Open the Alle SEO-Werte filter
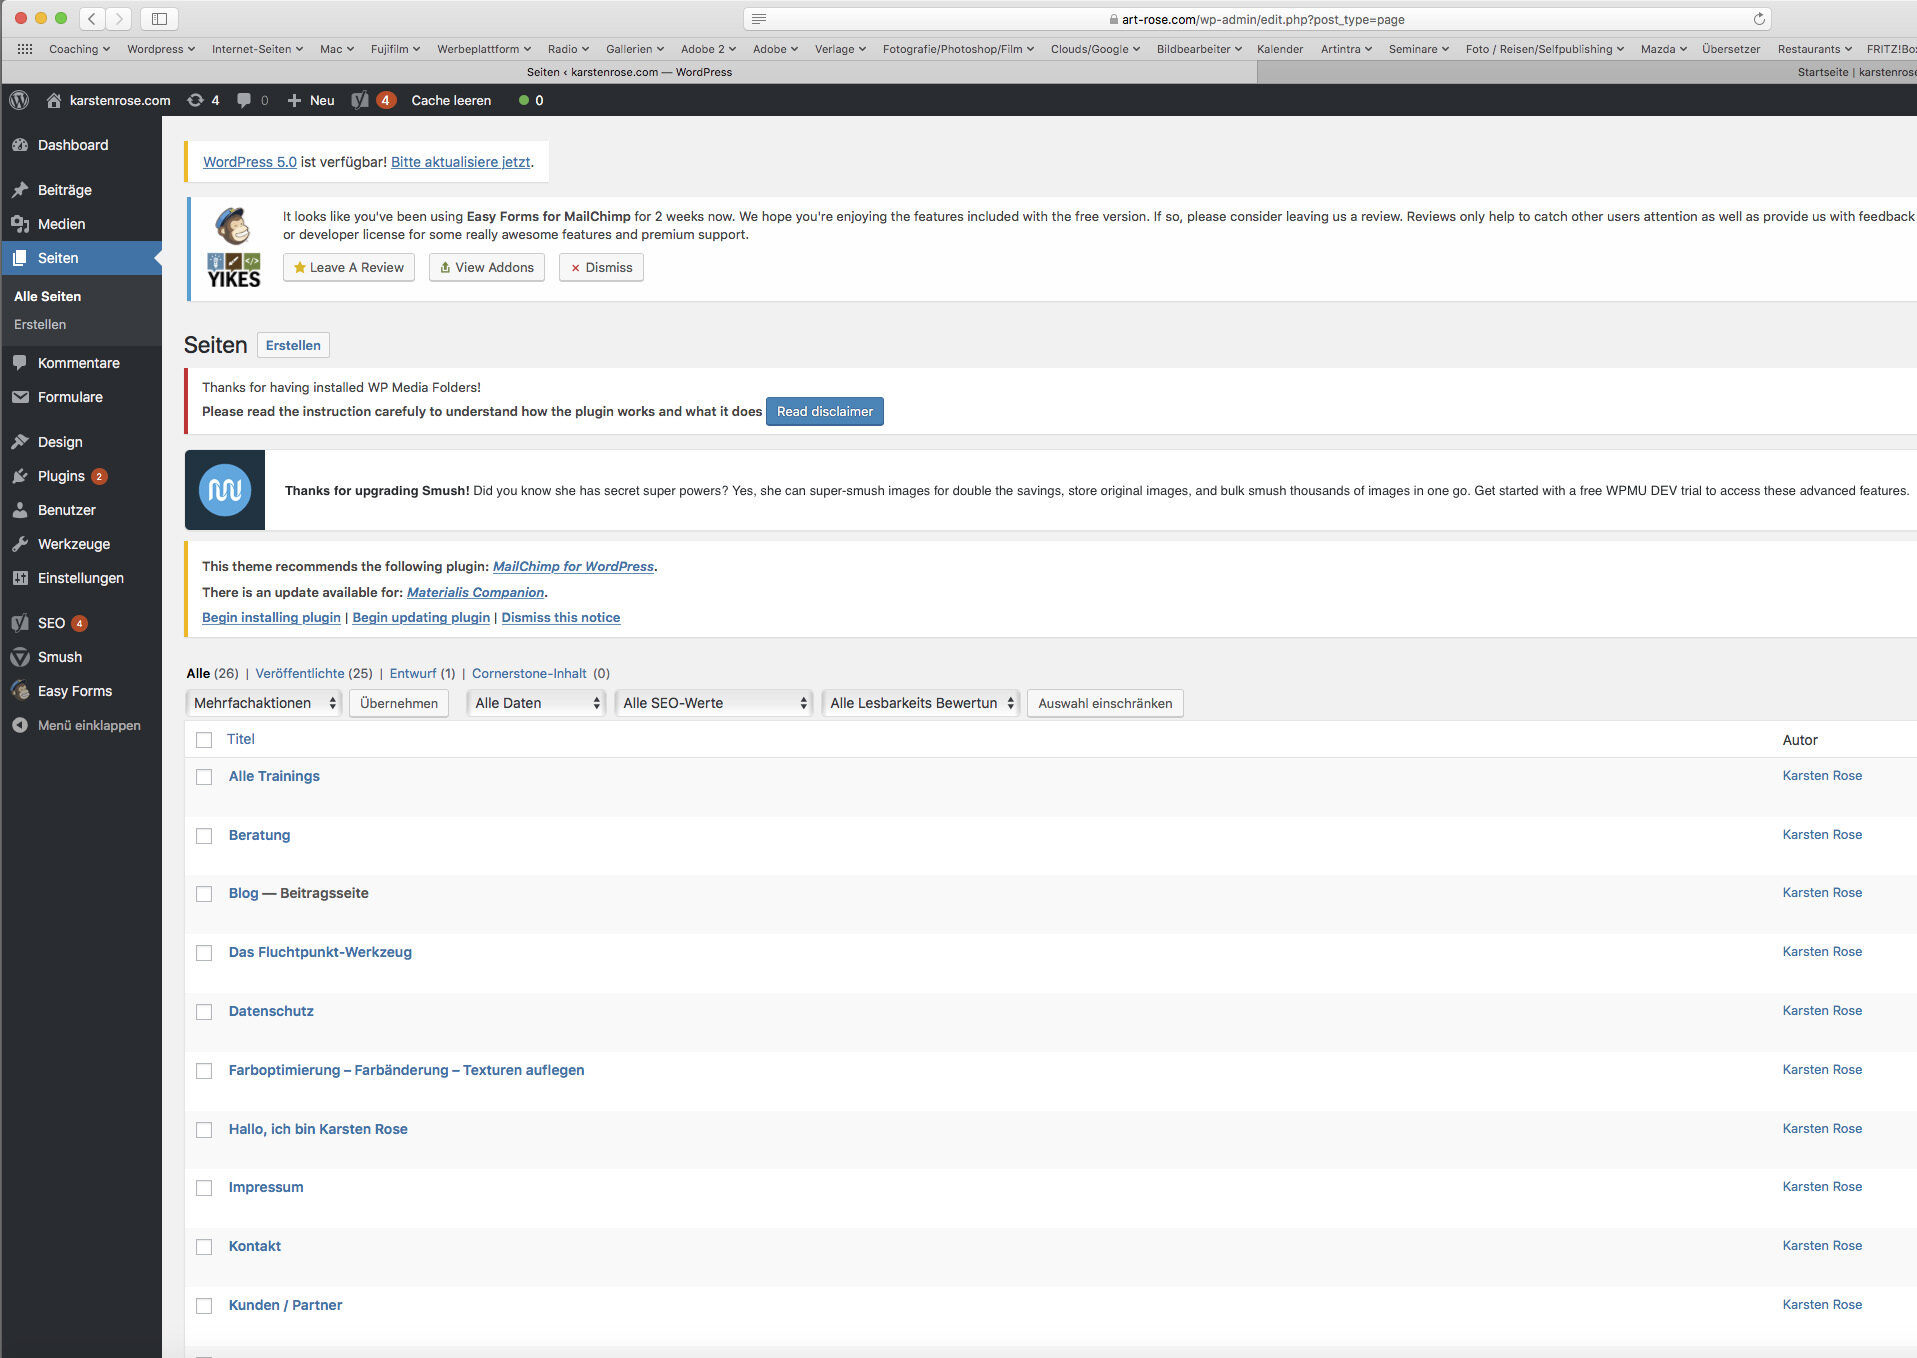Viewport: 1917px width, 1358px height. point(713,703)
